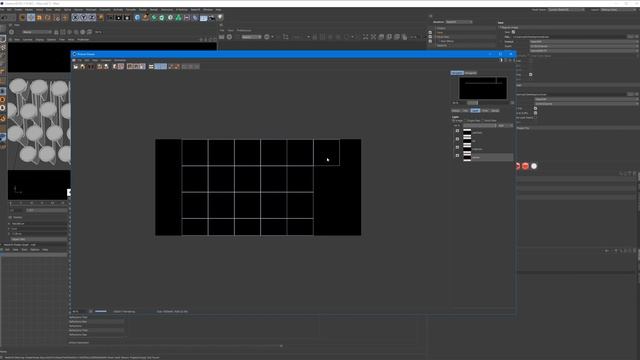The image size is (640, 360).
Task: Click Render to Picture Viewer icon
Action: pyautogui.click(x=118, y=18)
